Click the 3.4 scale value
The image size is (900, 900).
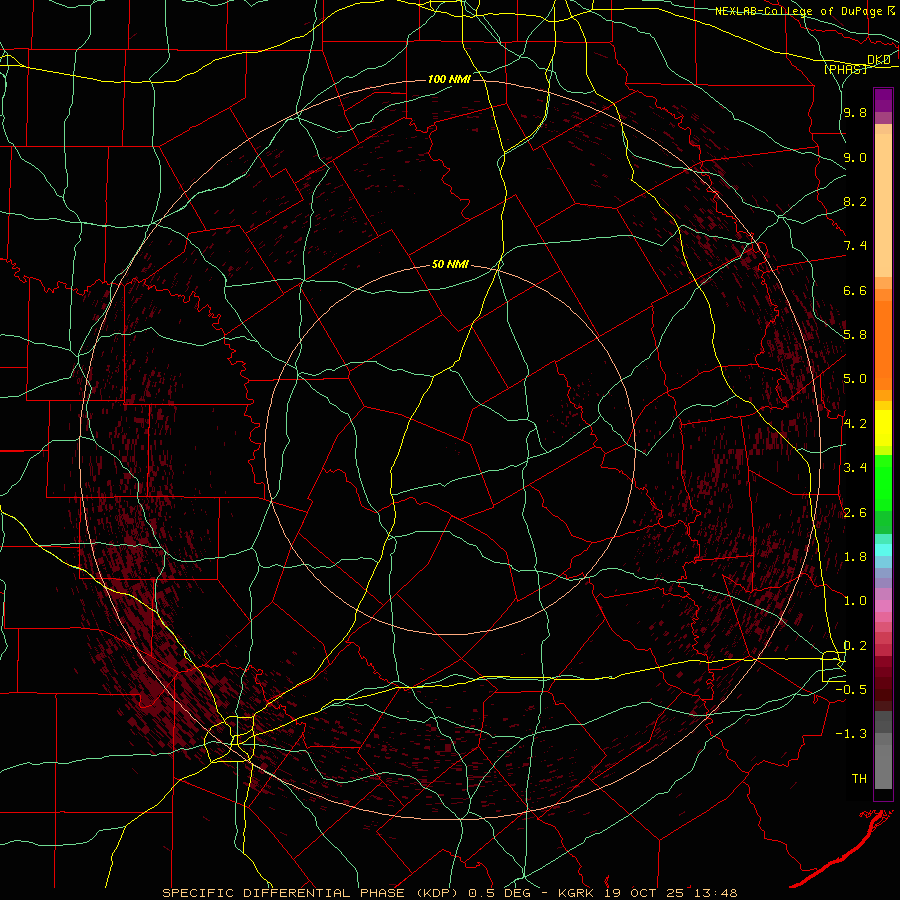coord(855,468)
